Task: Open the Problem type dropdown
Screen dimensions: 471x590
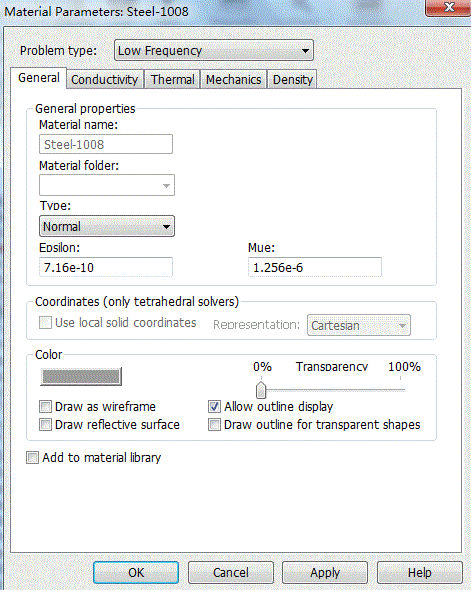Action: pyautogui.click(x=214, y=50)
